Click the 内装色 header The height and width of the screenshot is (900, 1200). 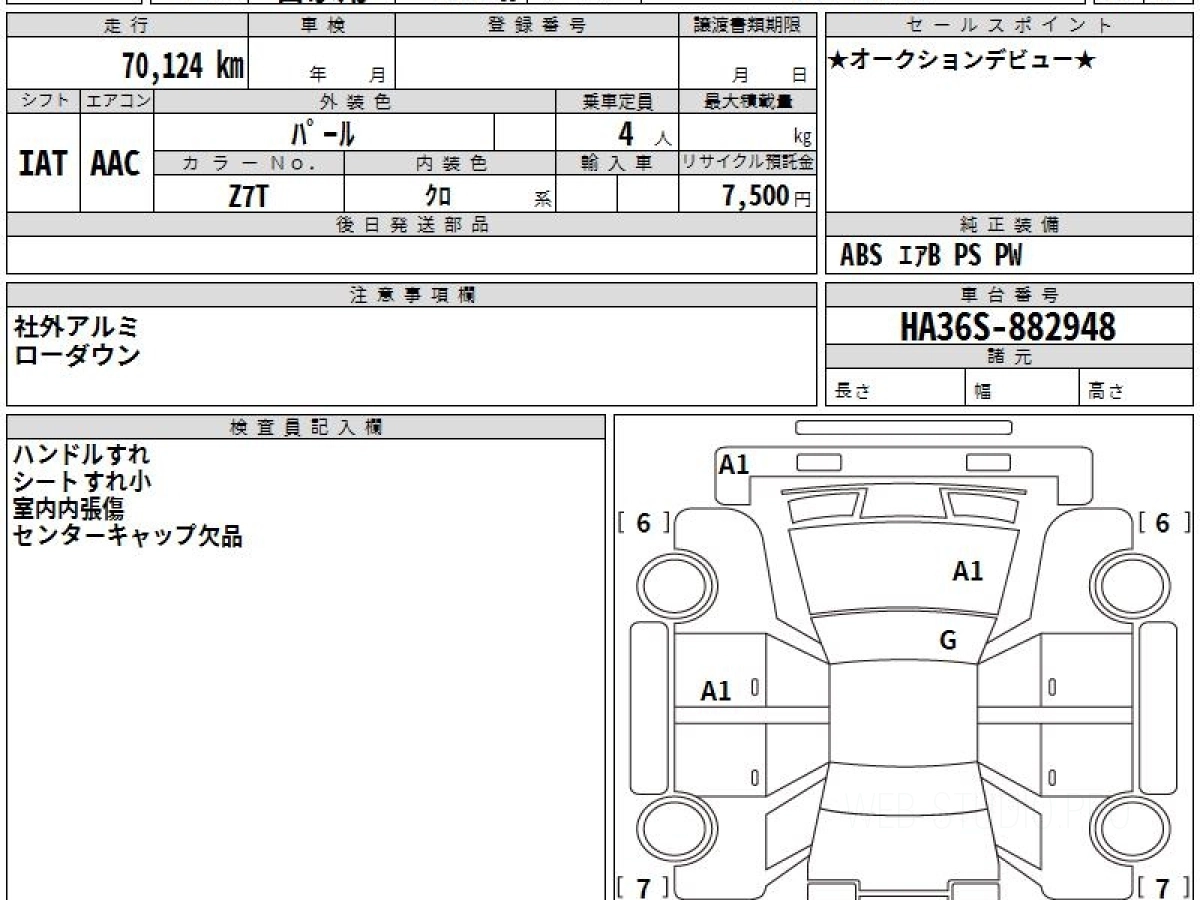point(450,163)
